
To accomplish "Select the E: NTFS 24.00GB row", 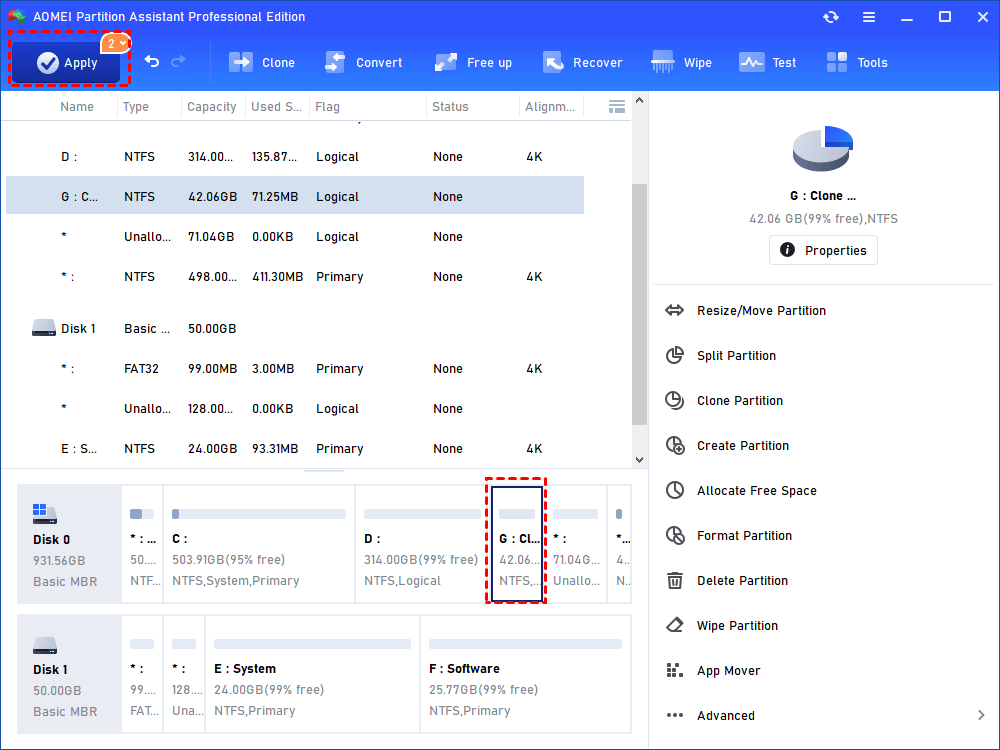I will pyautogui.click(x=295, y=449).
